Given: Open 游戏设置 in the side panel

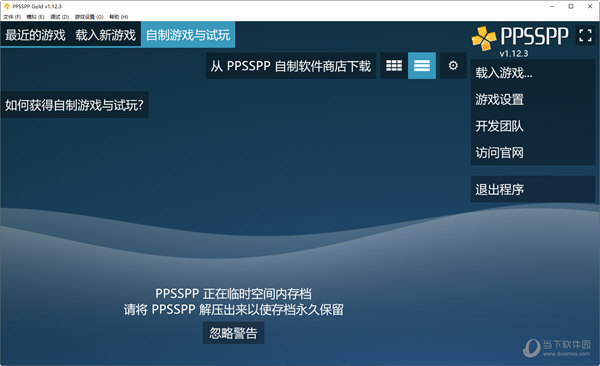Looking at the screenshot, I should [x=532, y=100].
